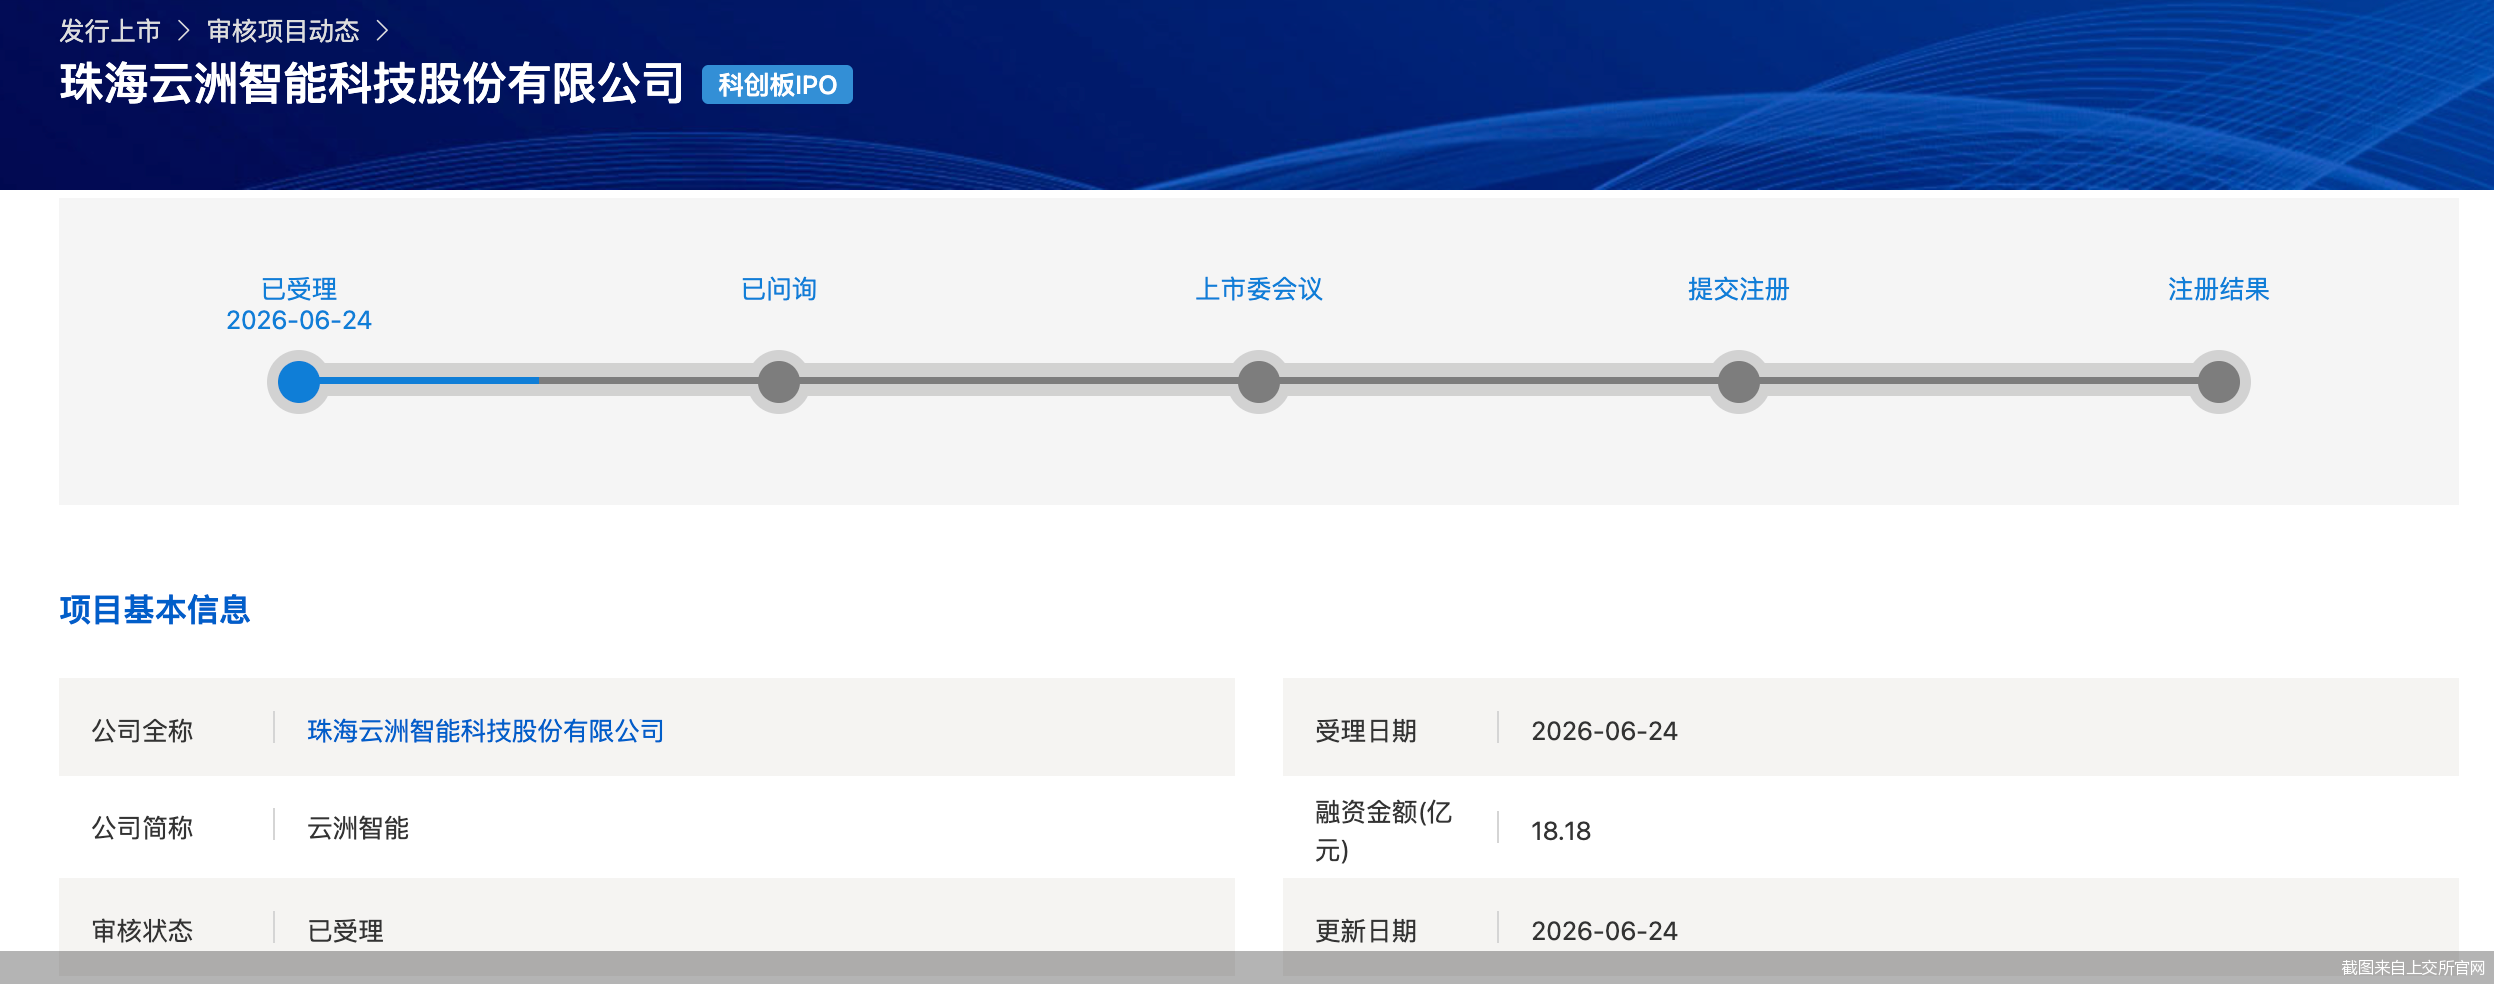Screen dimensions: 2494x984
Task: Click the 云洲智能 short name value
Action: [x=358, y=828]
